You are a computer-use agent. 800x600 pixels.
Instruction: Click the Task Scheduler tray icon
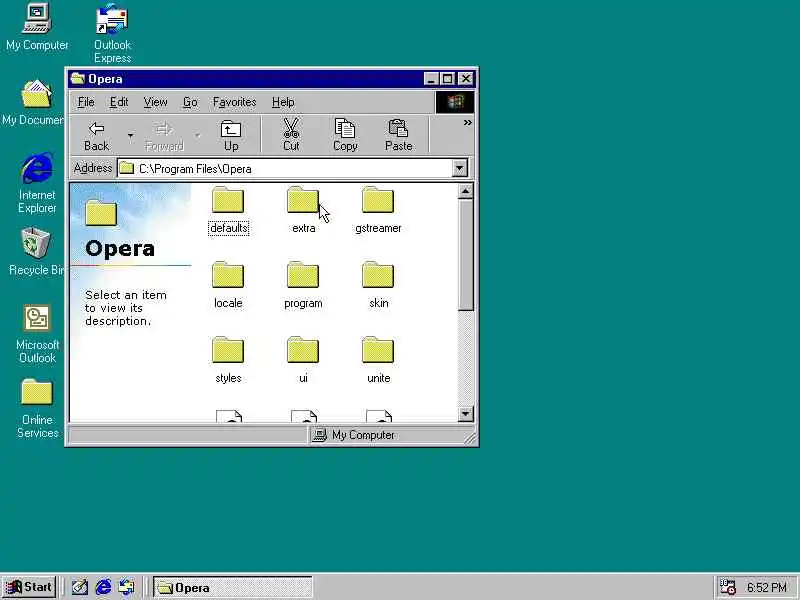tap(727, 587)
